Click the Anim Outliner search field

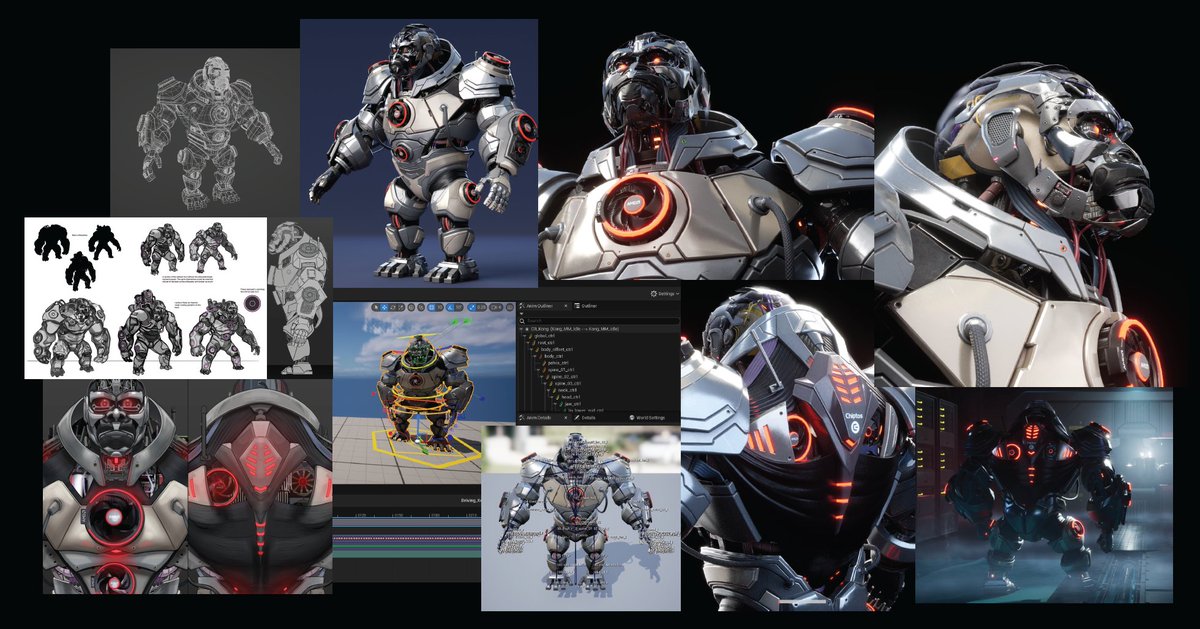(x=598, y=321)
